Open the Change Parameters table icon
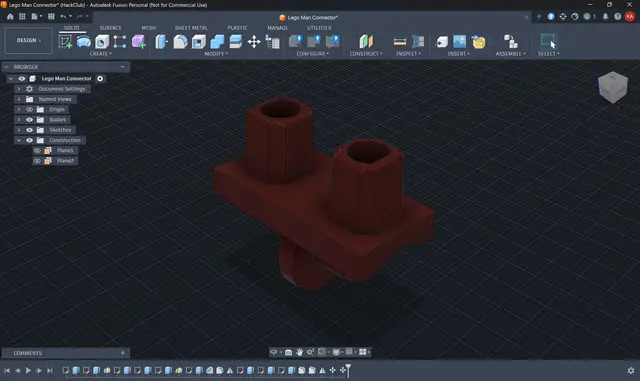 click(x=272, y=42)
